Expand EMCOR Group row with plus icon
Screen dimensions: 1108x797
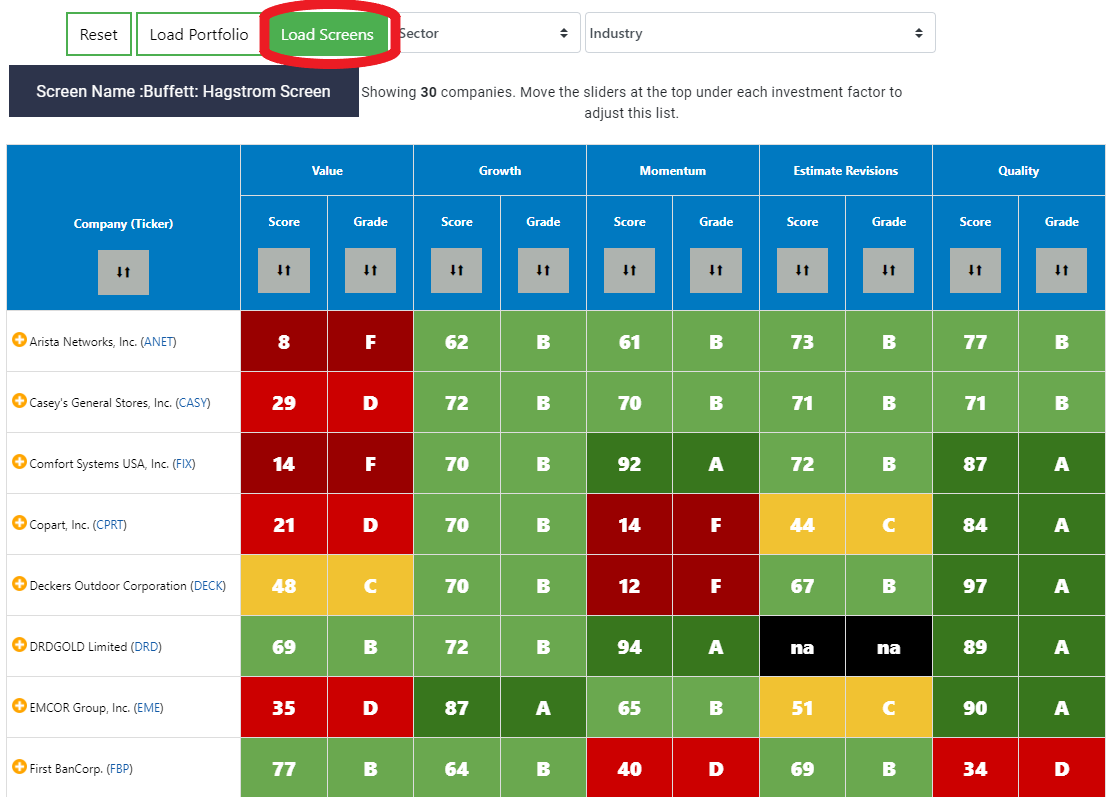click(x=20, y=706)
